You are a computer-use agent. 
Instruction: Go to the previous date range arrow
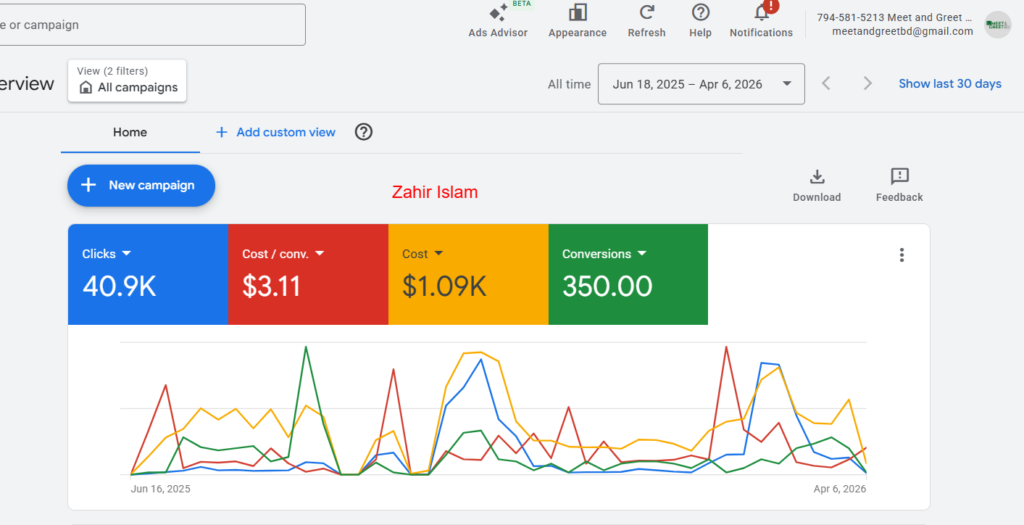coord(826,84)
